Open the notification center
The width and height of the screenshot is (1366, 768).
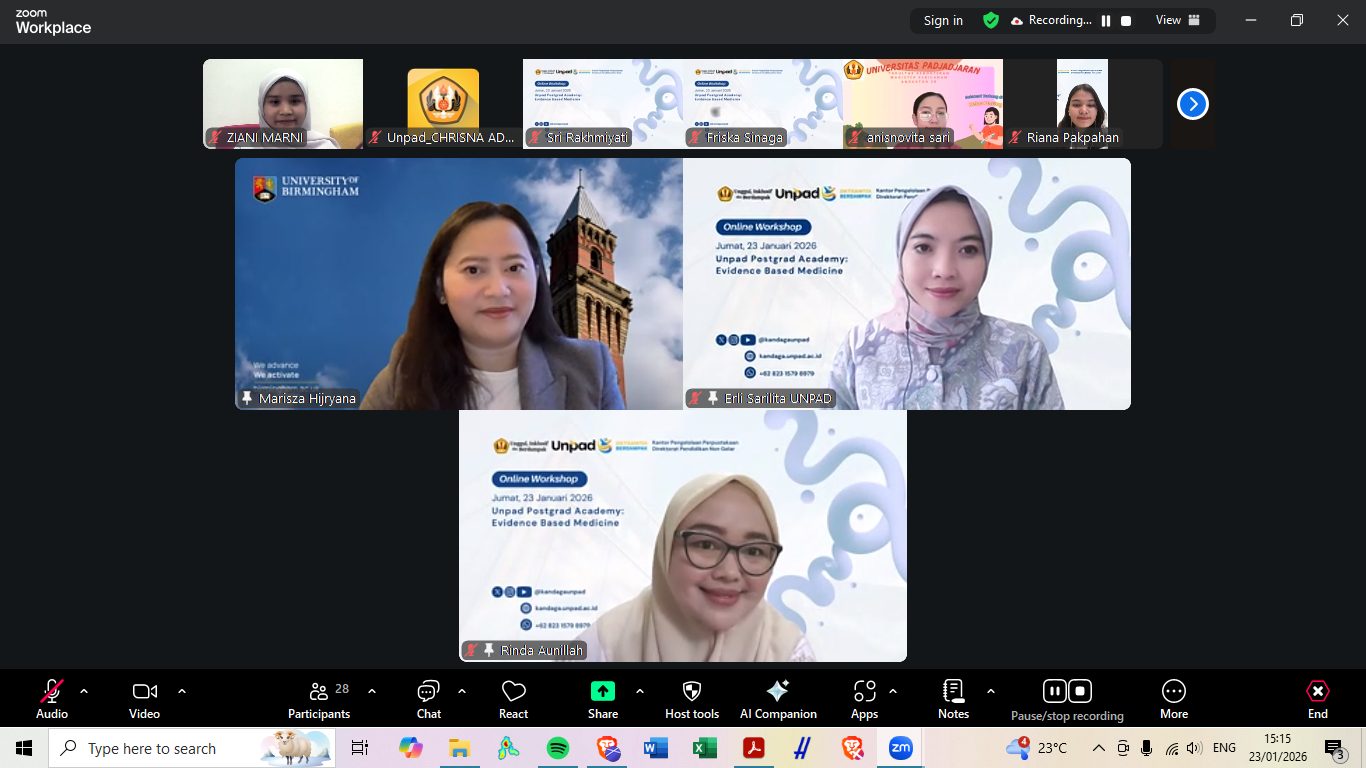pos(1335,748)
